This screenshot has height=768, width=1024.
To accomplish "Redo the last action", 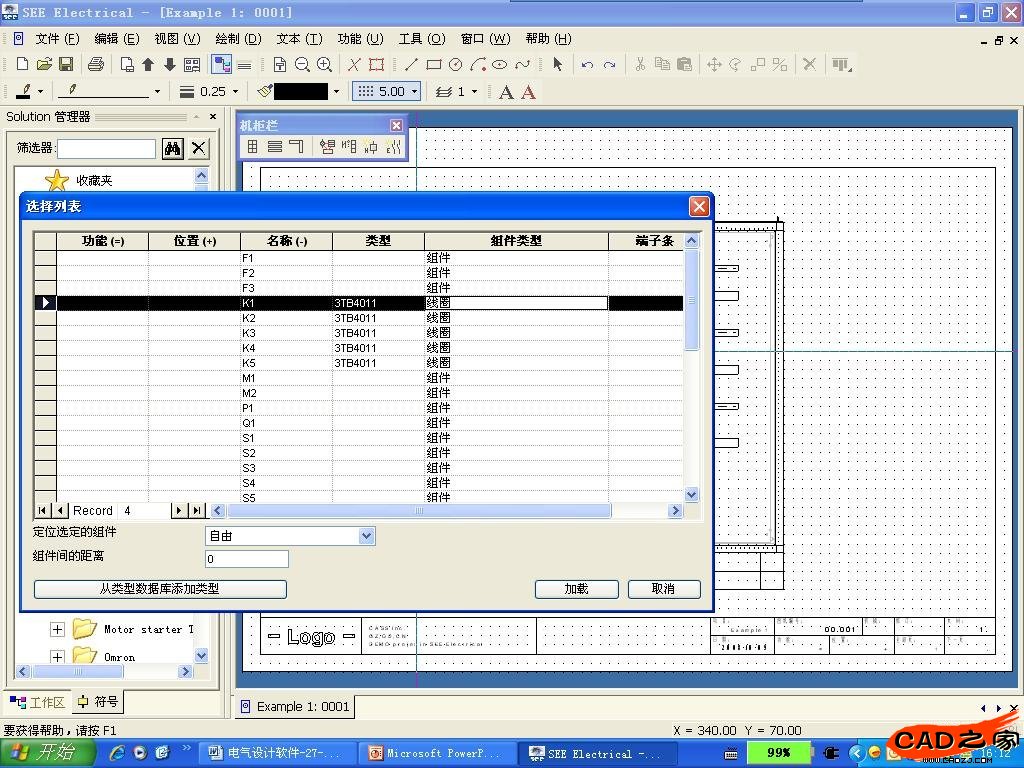I will pos(609,64).
